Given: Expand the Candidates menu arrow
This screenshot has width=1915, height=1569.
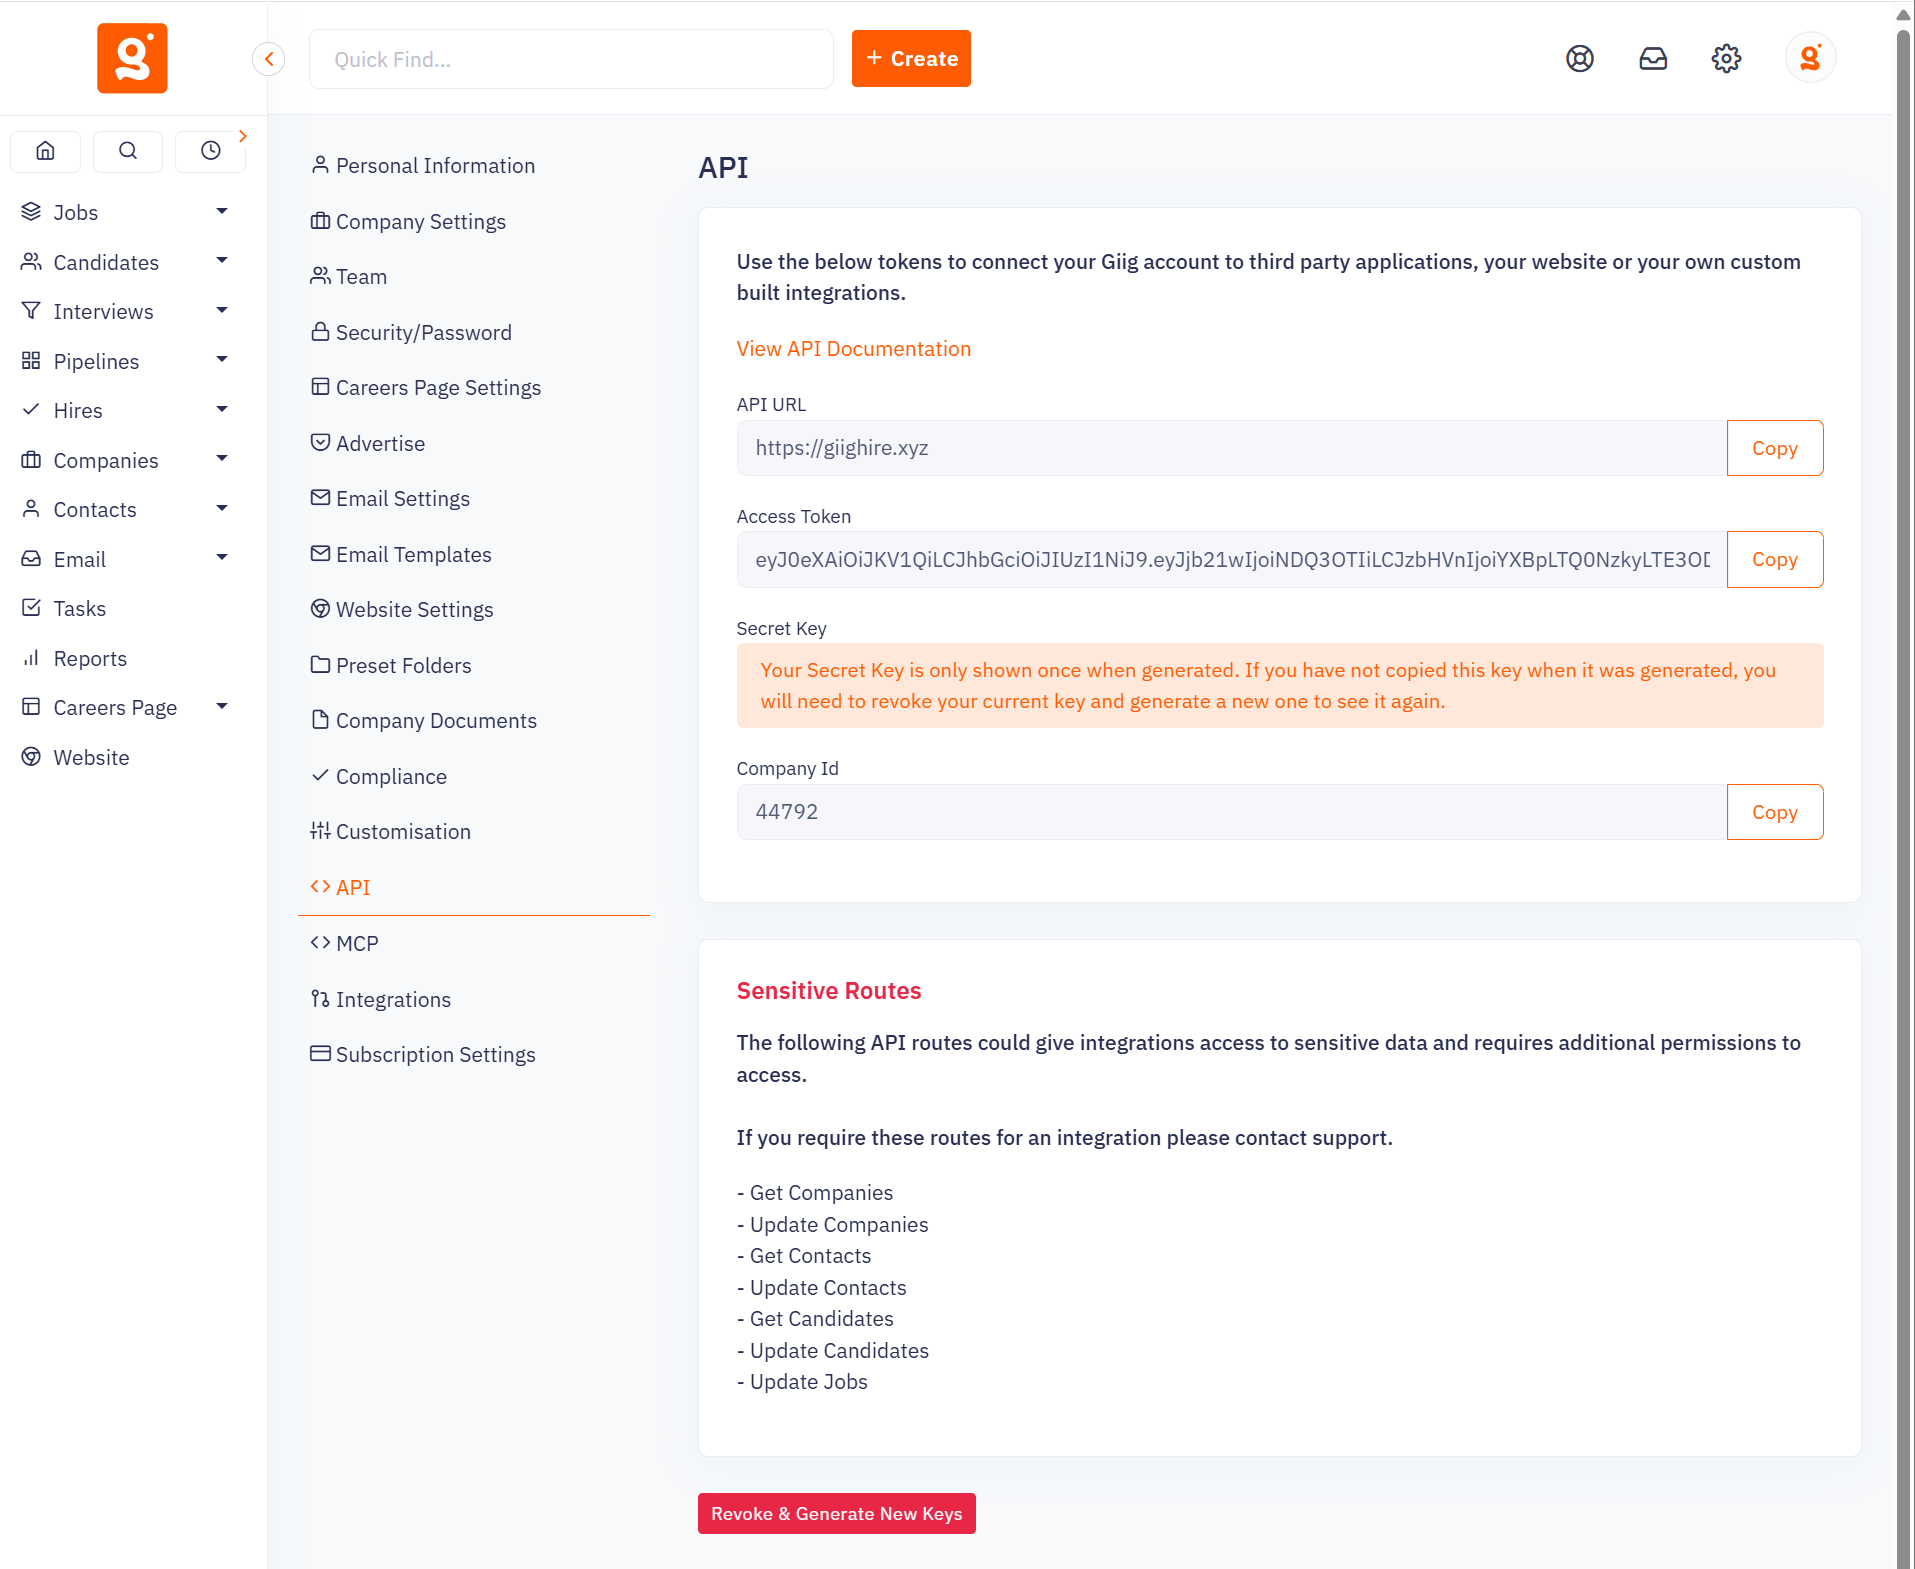Looking at the screenshot, I should [222, 261].
